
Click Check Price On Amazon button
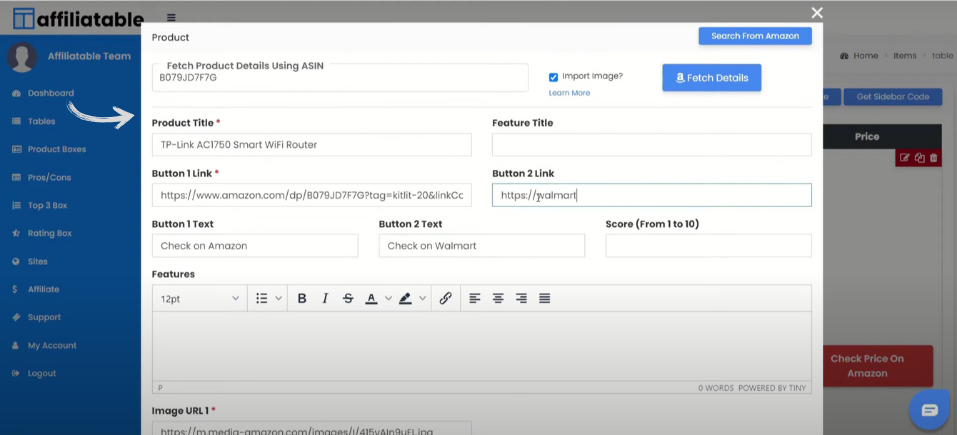878,366
